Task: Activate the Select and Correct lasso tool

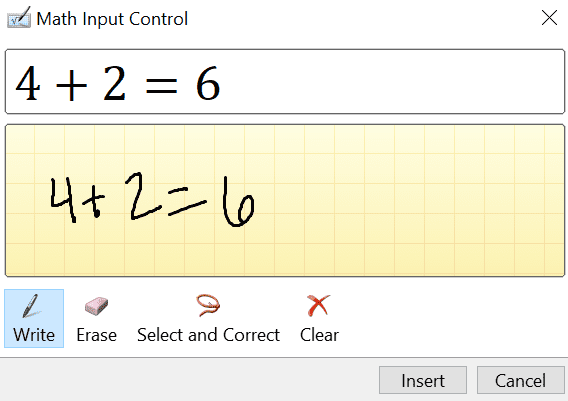Action: [x=208, y=318]
